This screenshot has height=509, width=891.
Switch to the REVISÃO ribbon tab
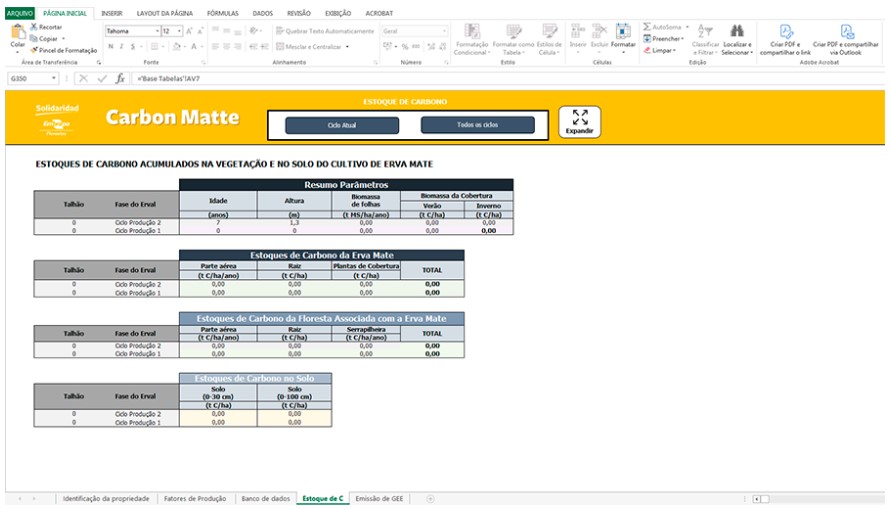coord(299,13)
